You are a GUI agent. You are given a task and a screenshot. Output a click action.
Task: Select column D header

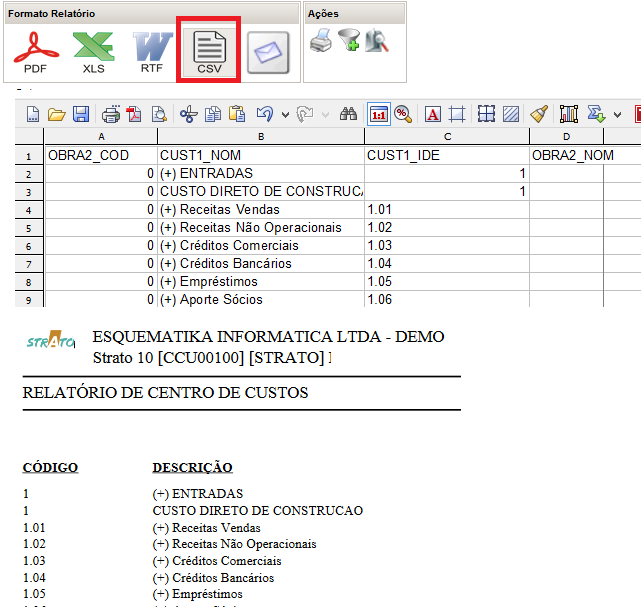(x=567, y=137)
